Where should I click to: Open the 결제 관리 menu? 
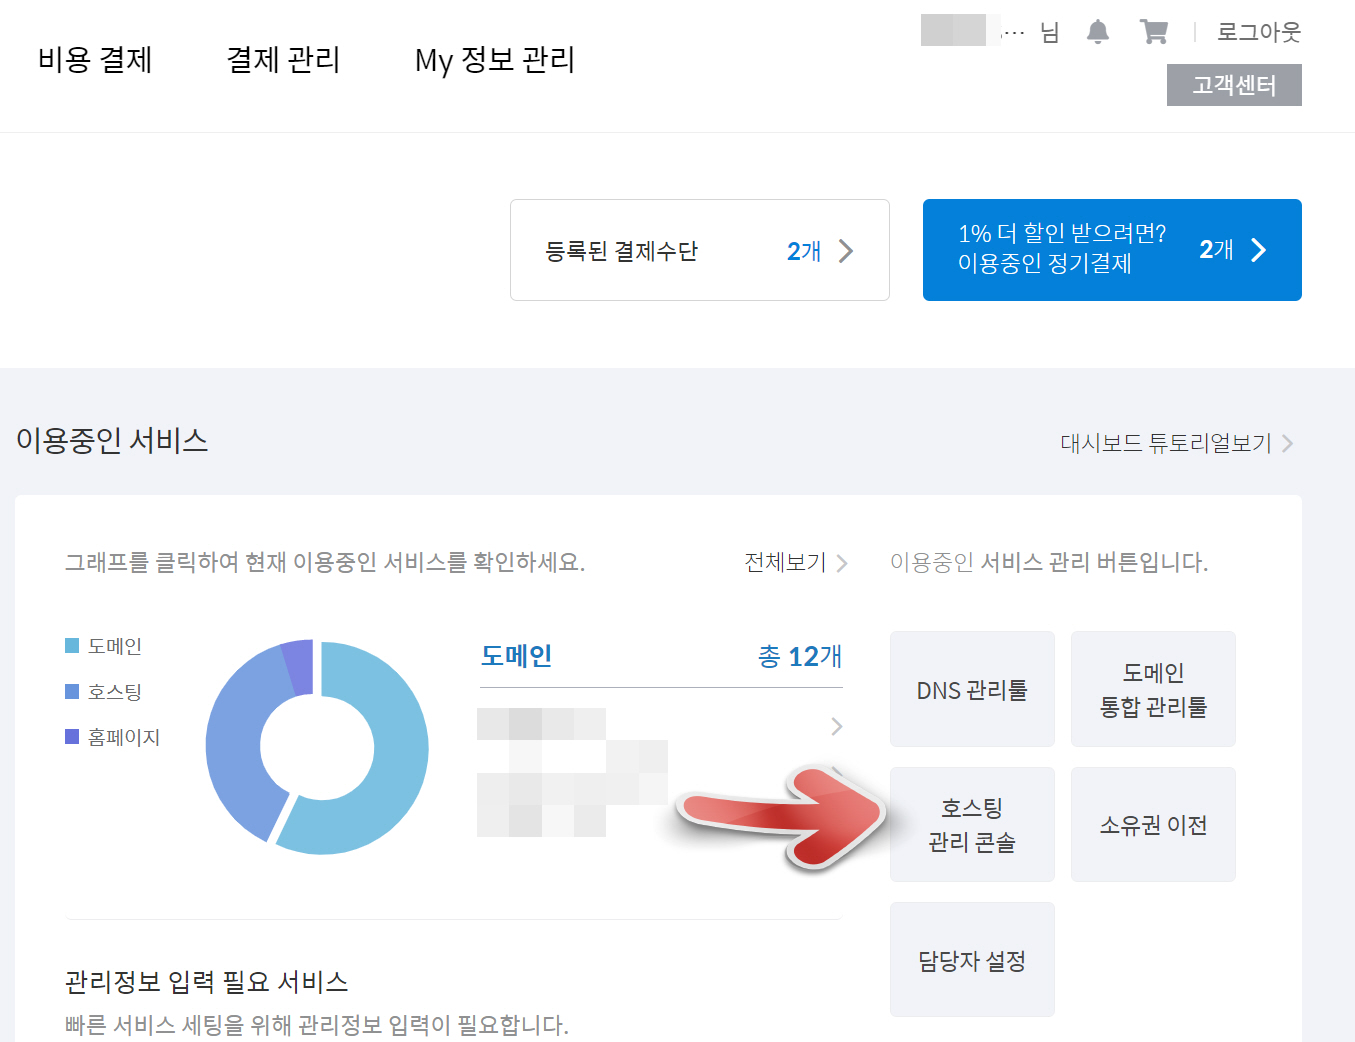283,60
